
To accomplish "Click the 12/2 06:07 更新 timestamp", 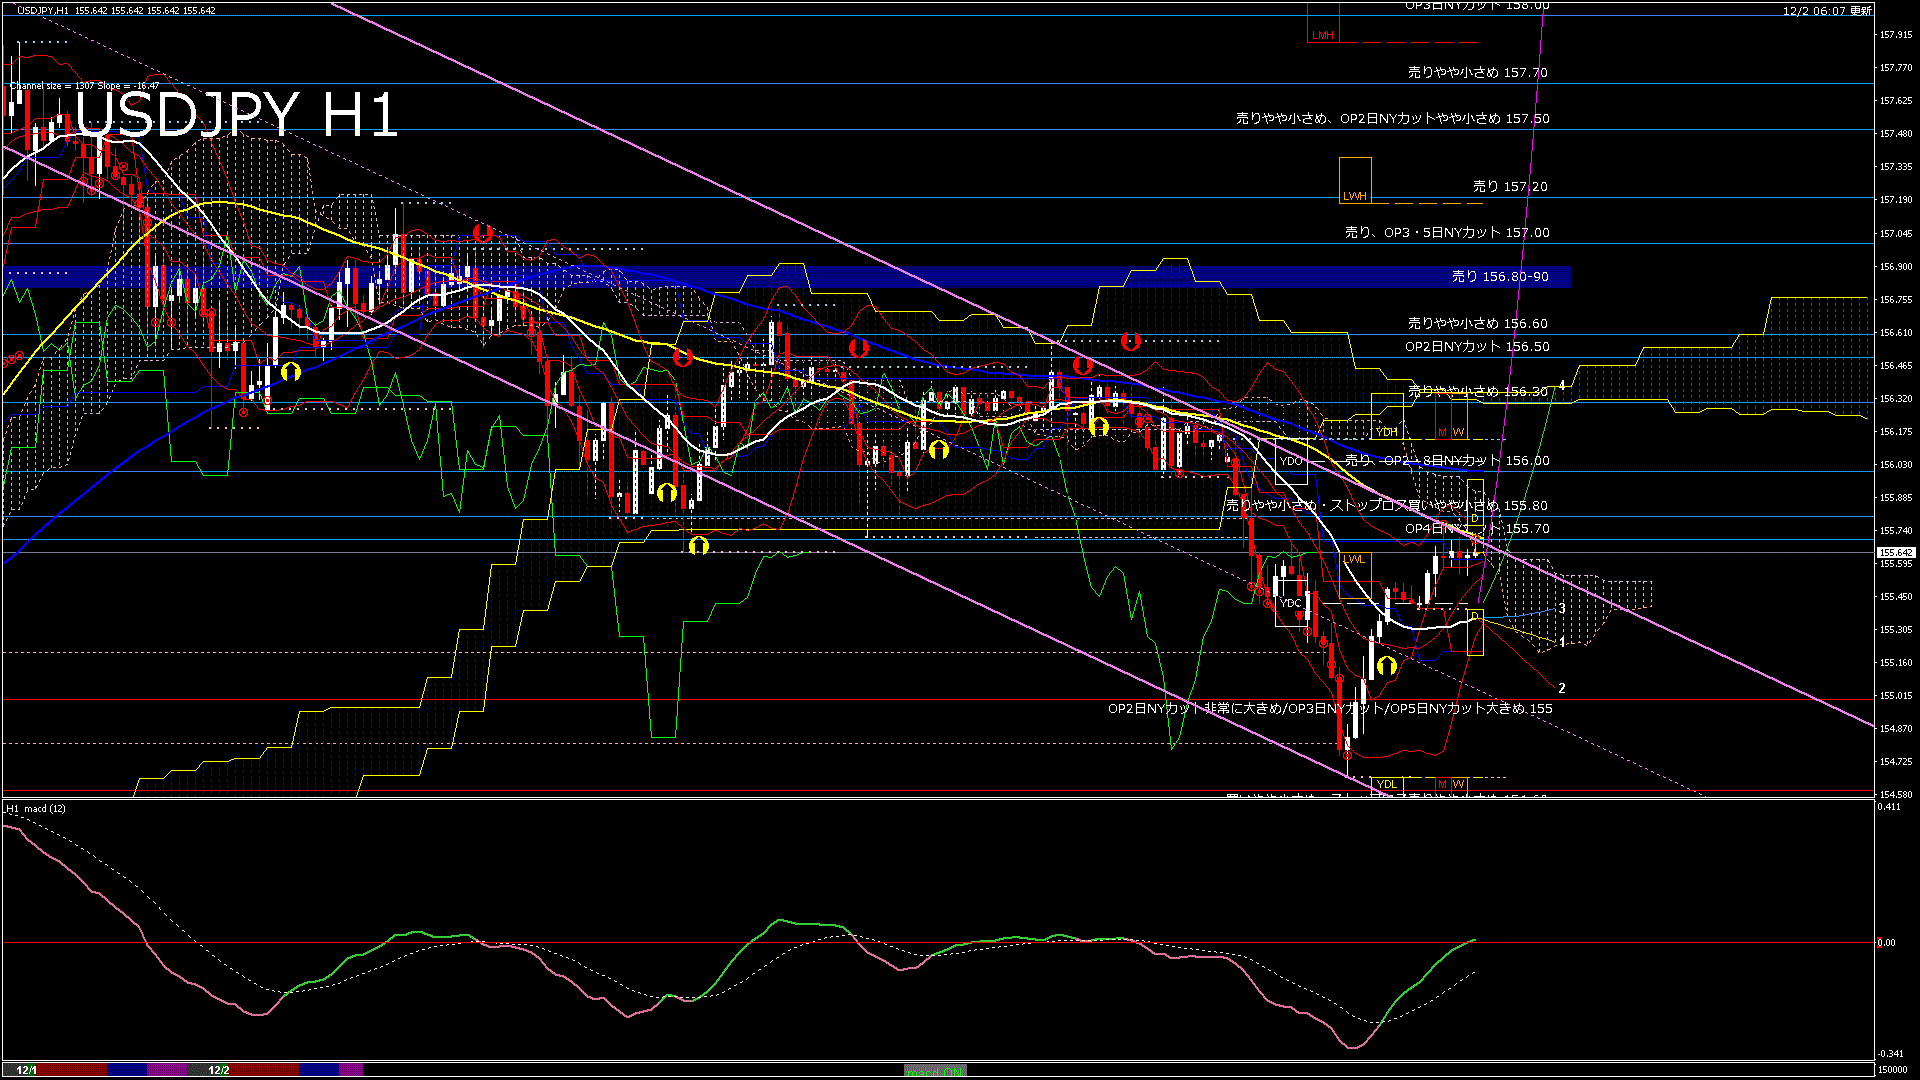I will pos(1827,11).
